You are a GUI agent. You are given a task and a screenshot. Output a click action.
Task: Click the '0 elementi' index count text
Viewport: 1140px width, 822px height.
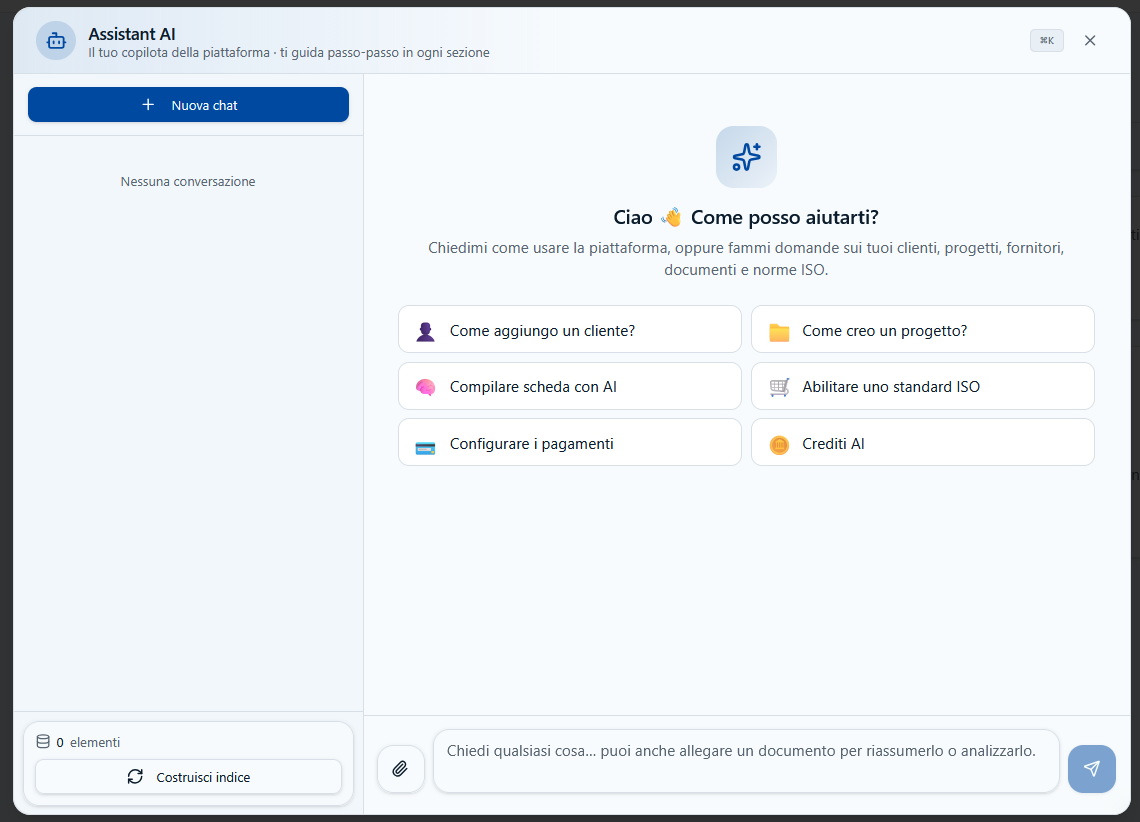[x=88, y=742]
